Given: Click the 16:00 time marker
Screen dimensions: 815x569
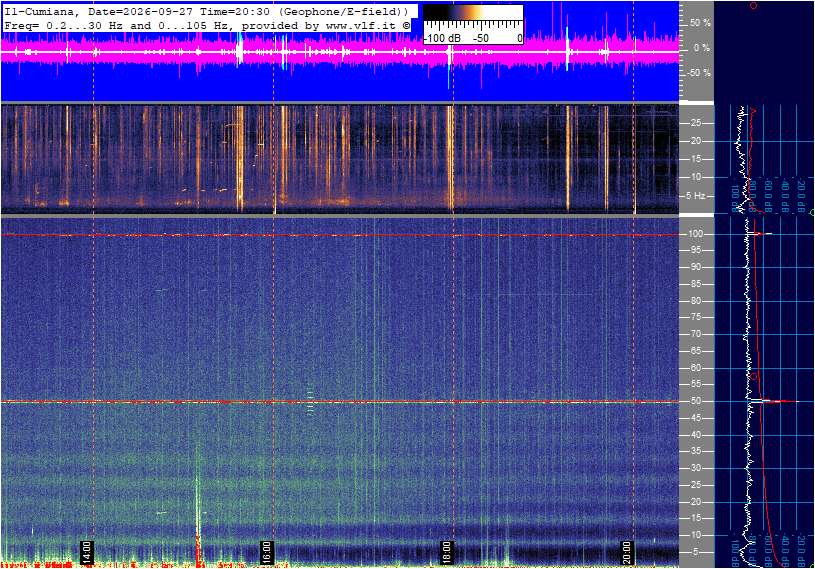Looking at the screenshot, I should pos(266,552).
